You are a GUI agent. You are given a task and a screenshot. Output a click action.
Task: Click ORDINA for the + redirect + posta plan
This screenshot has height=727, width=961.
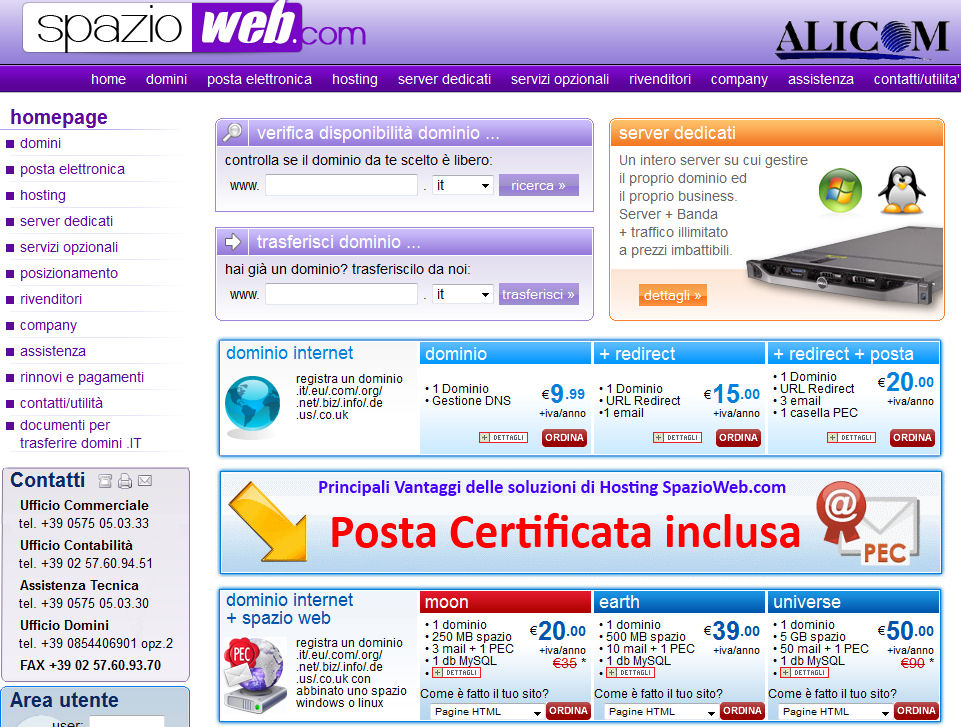click(x=913, y=438)
